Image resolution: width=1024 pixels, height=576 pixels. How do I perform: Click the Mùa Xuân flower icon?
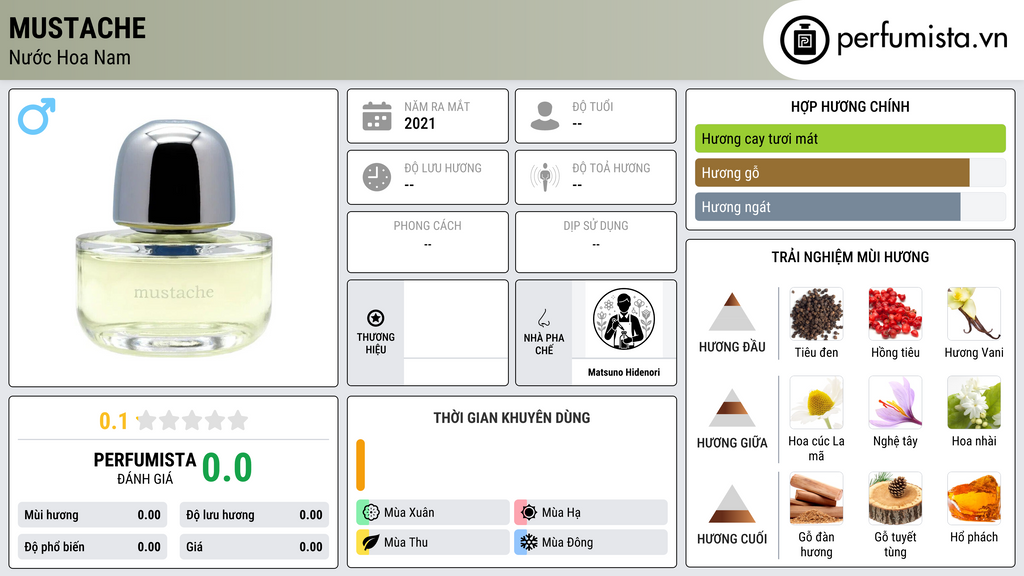(x=371, y=512)
